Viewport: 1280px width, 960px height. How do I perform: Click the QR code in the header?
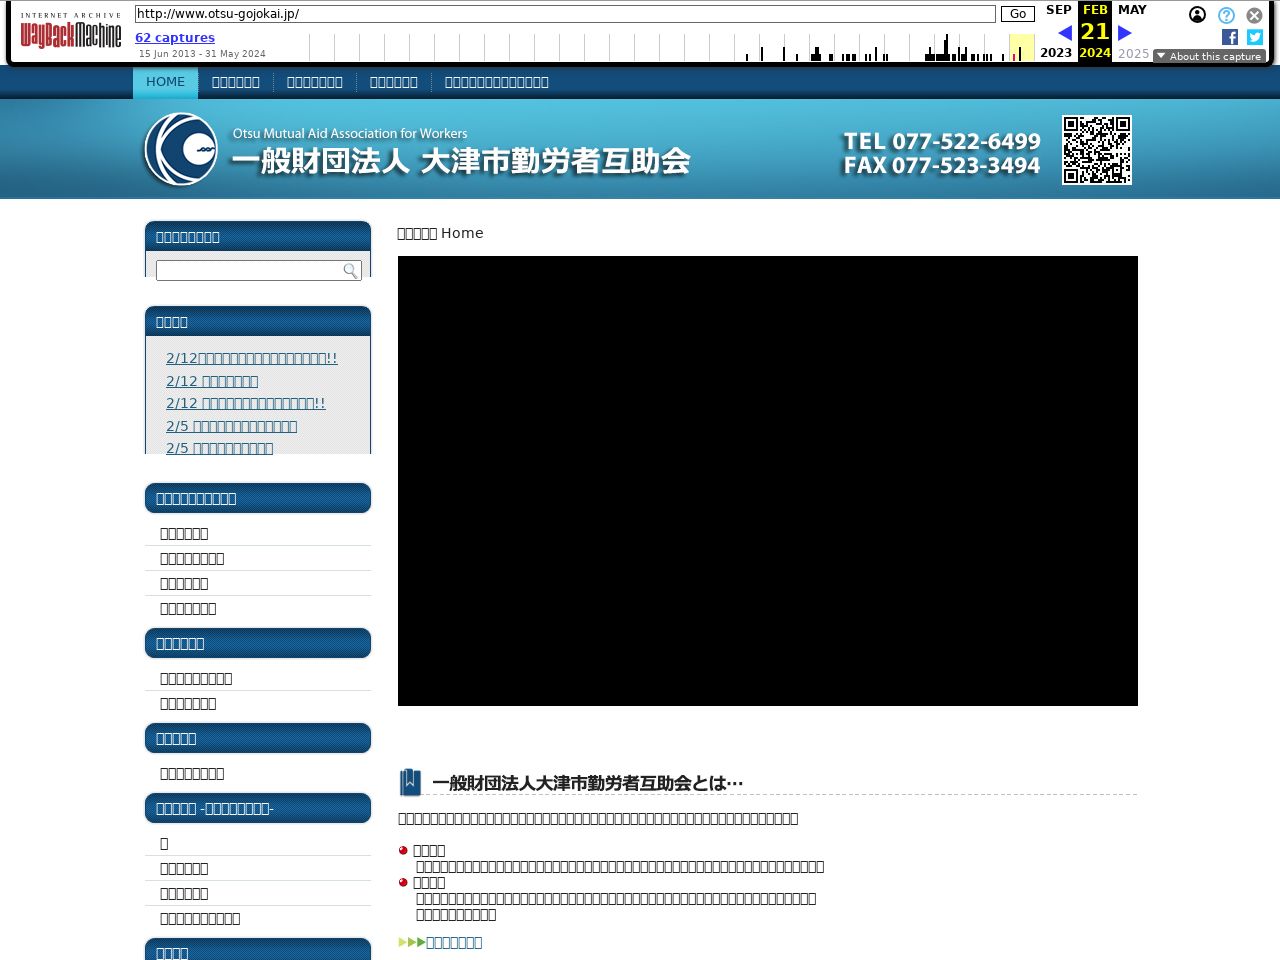pyautogui.click(x=1097, y=150)
